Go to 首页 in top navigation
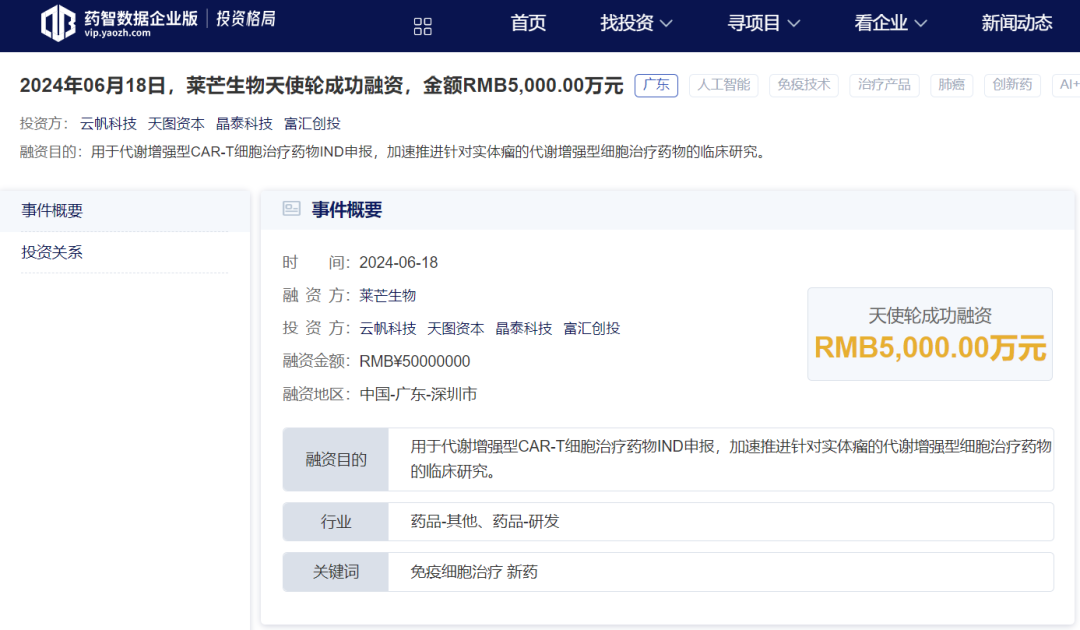Image resolution: width=1080 pixels, height=630 pixels. coord(528,23)
